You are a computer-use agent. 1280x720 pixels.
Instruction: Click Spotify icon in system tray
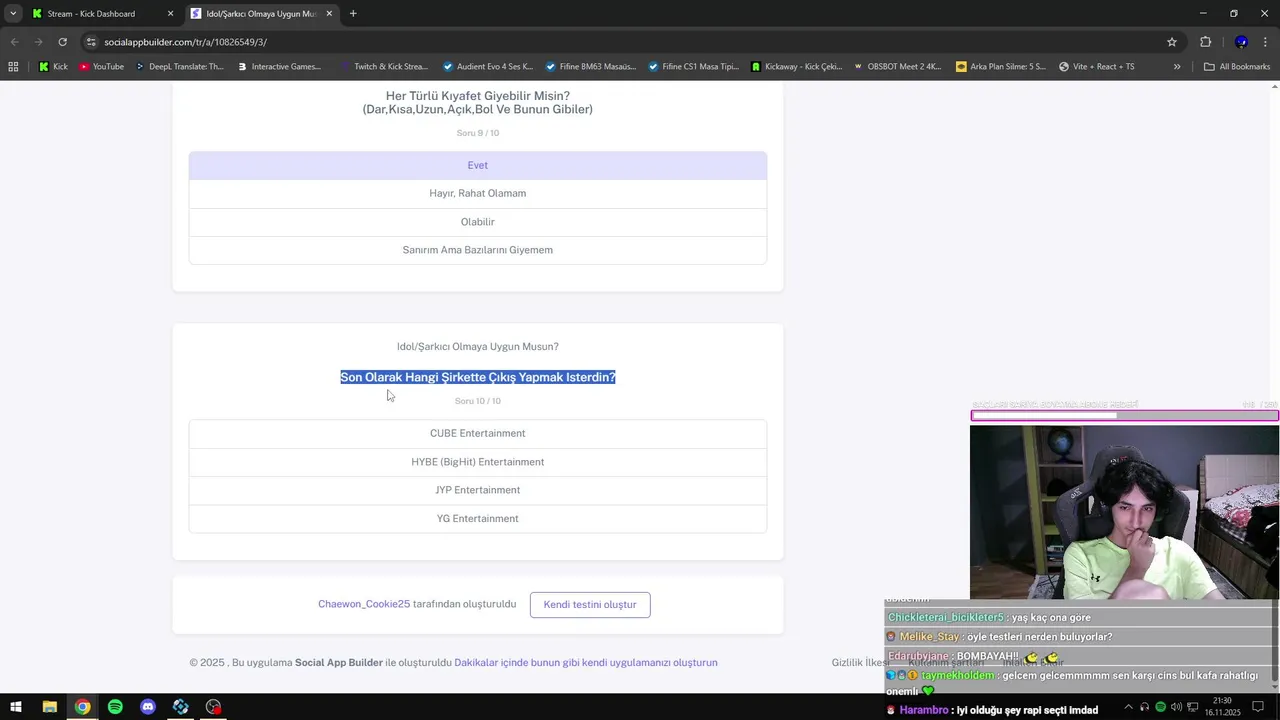click(x=1160, y=707)
